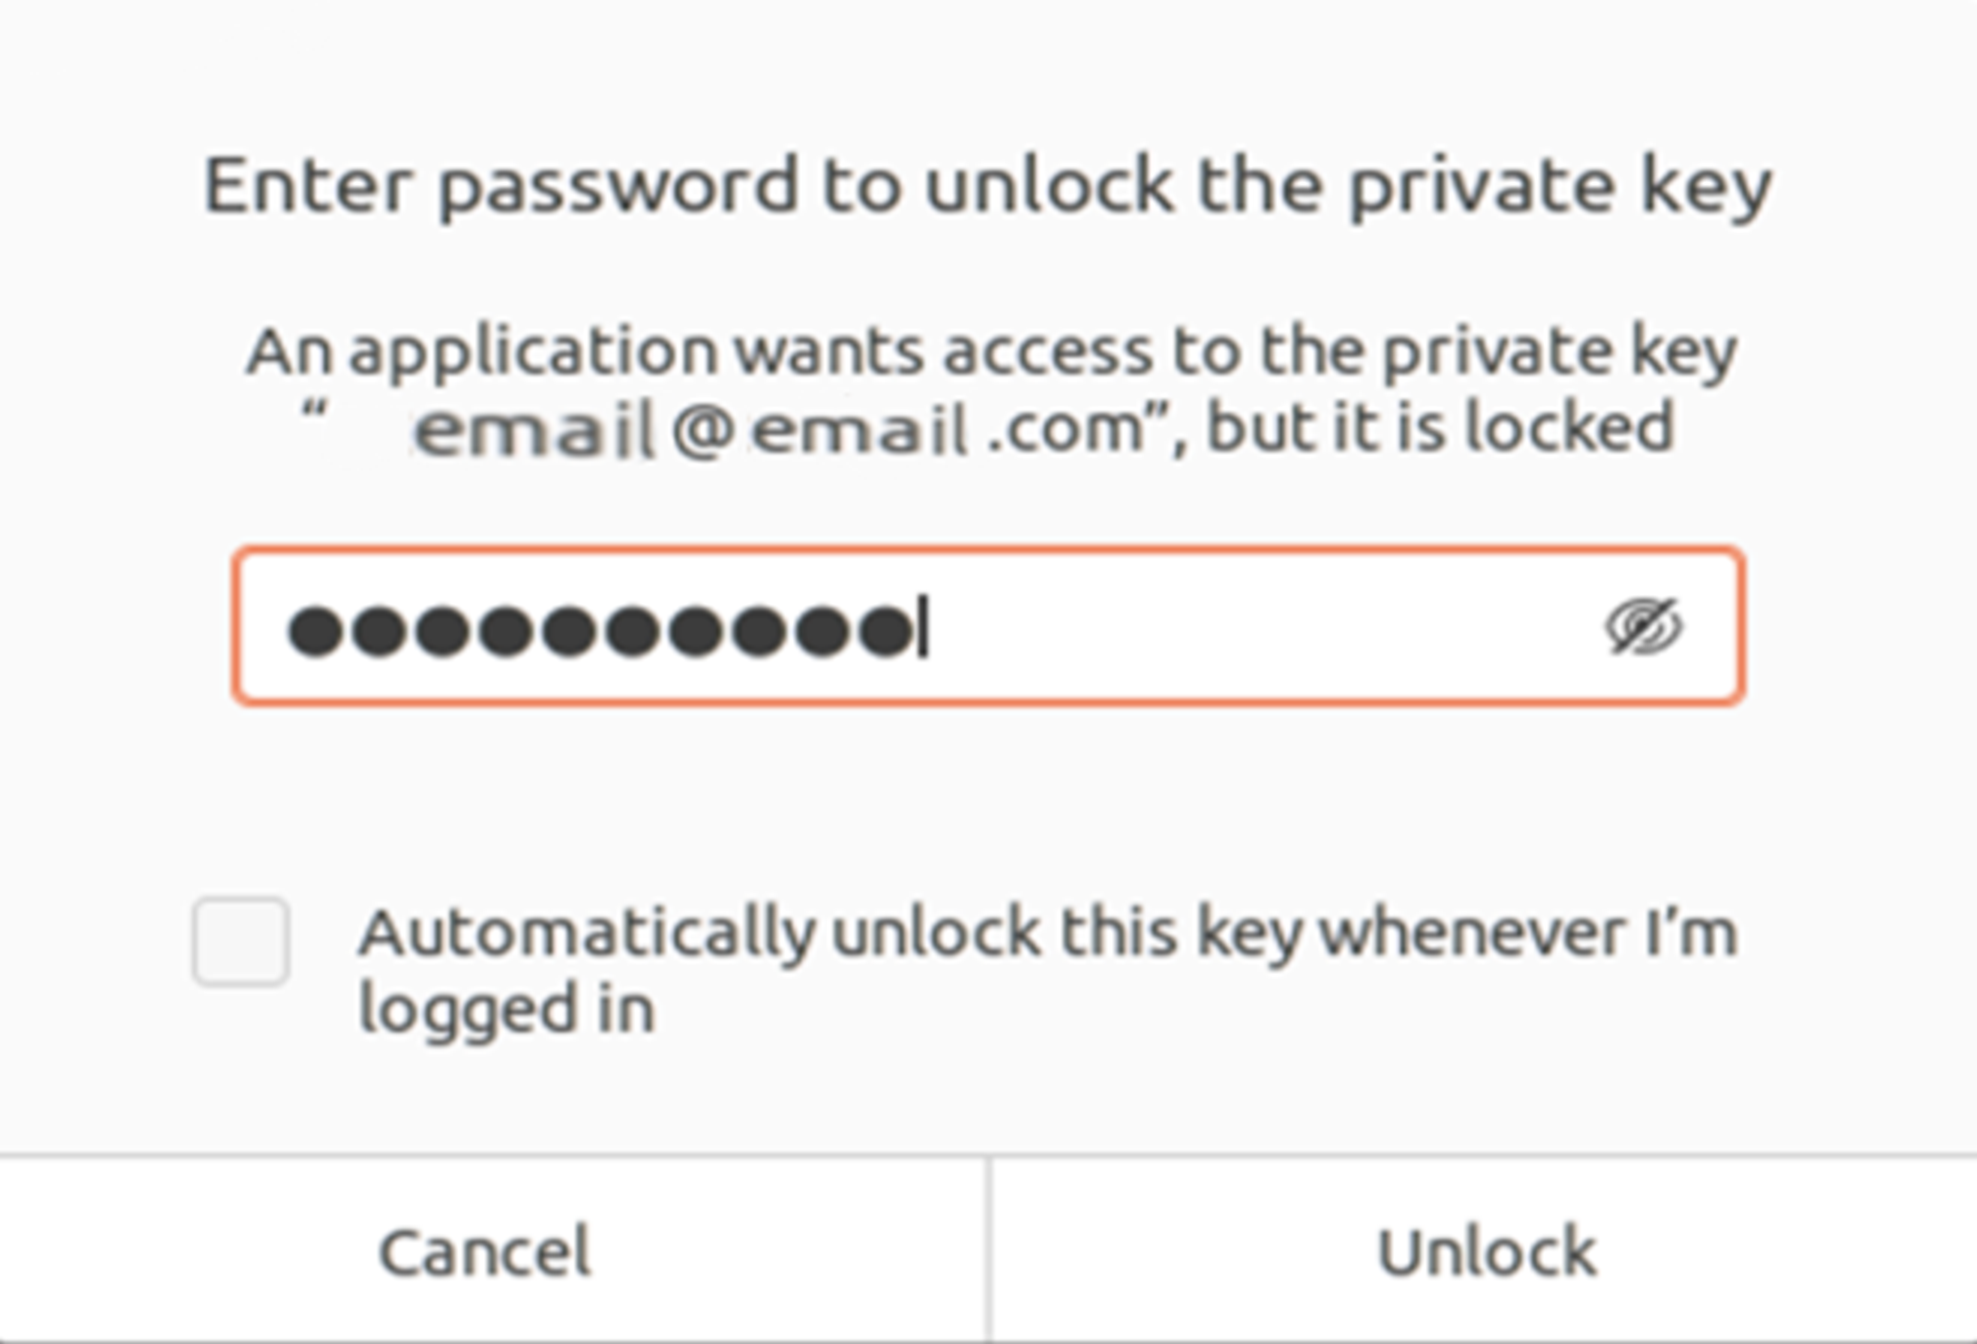Cancel the private key unlock dialog

point(486,1251)
